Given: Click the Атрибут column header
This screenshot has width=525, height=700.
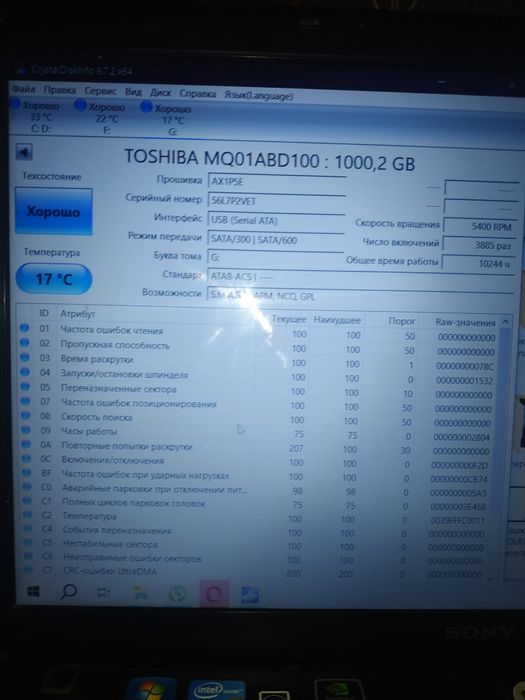Looking at the screenshot, I should (x=78, y=314).
